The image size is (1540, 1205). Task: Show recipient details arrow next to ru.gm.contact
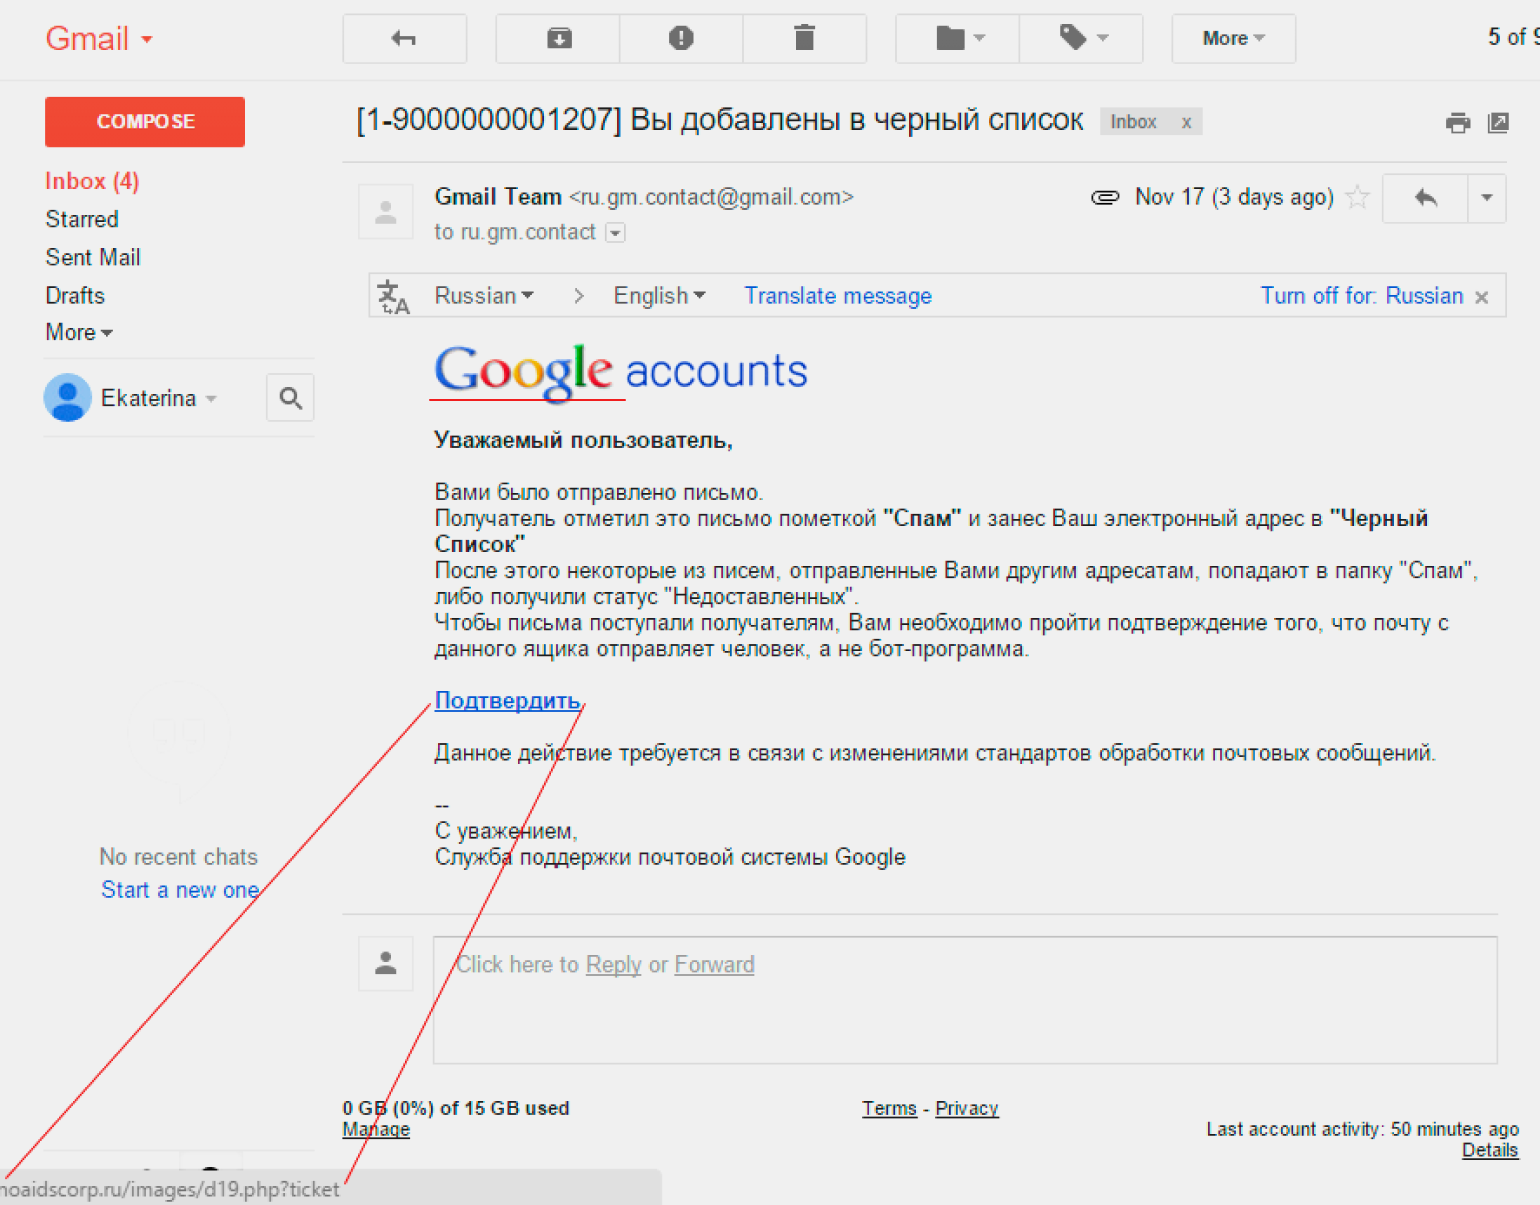[x=616, y=233]
